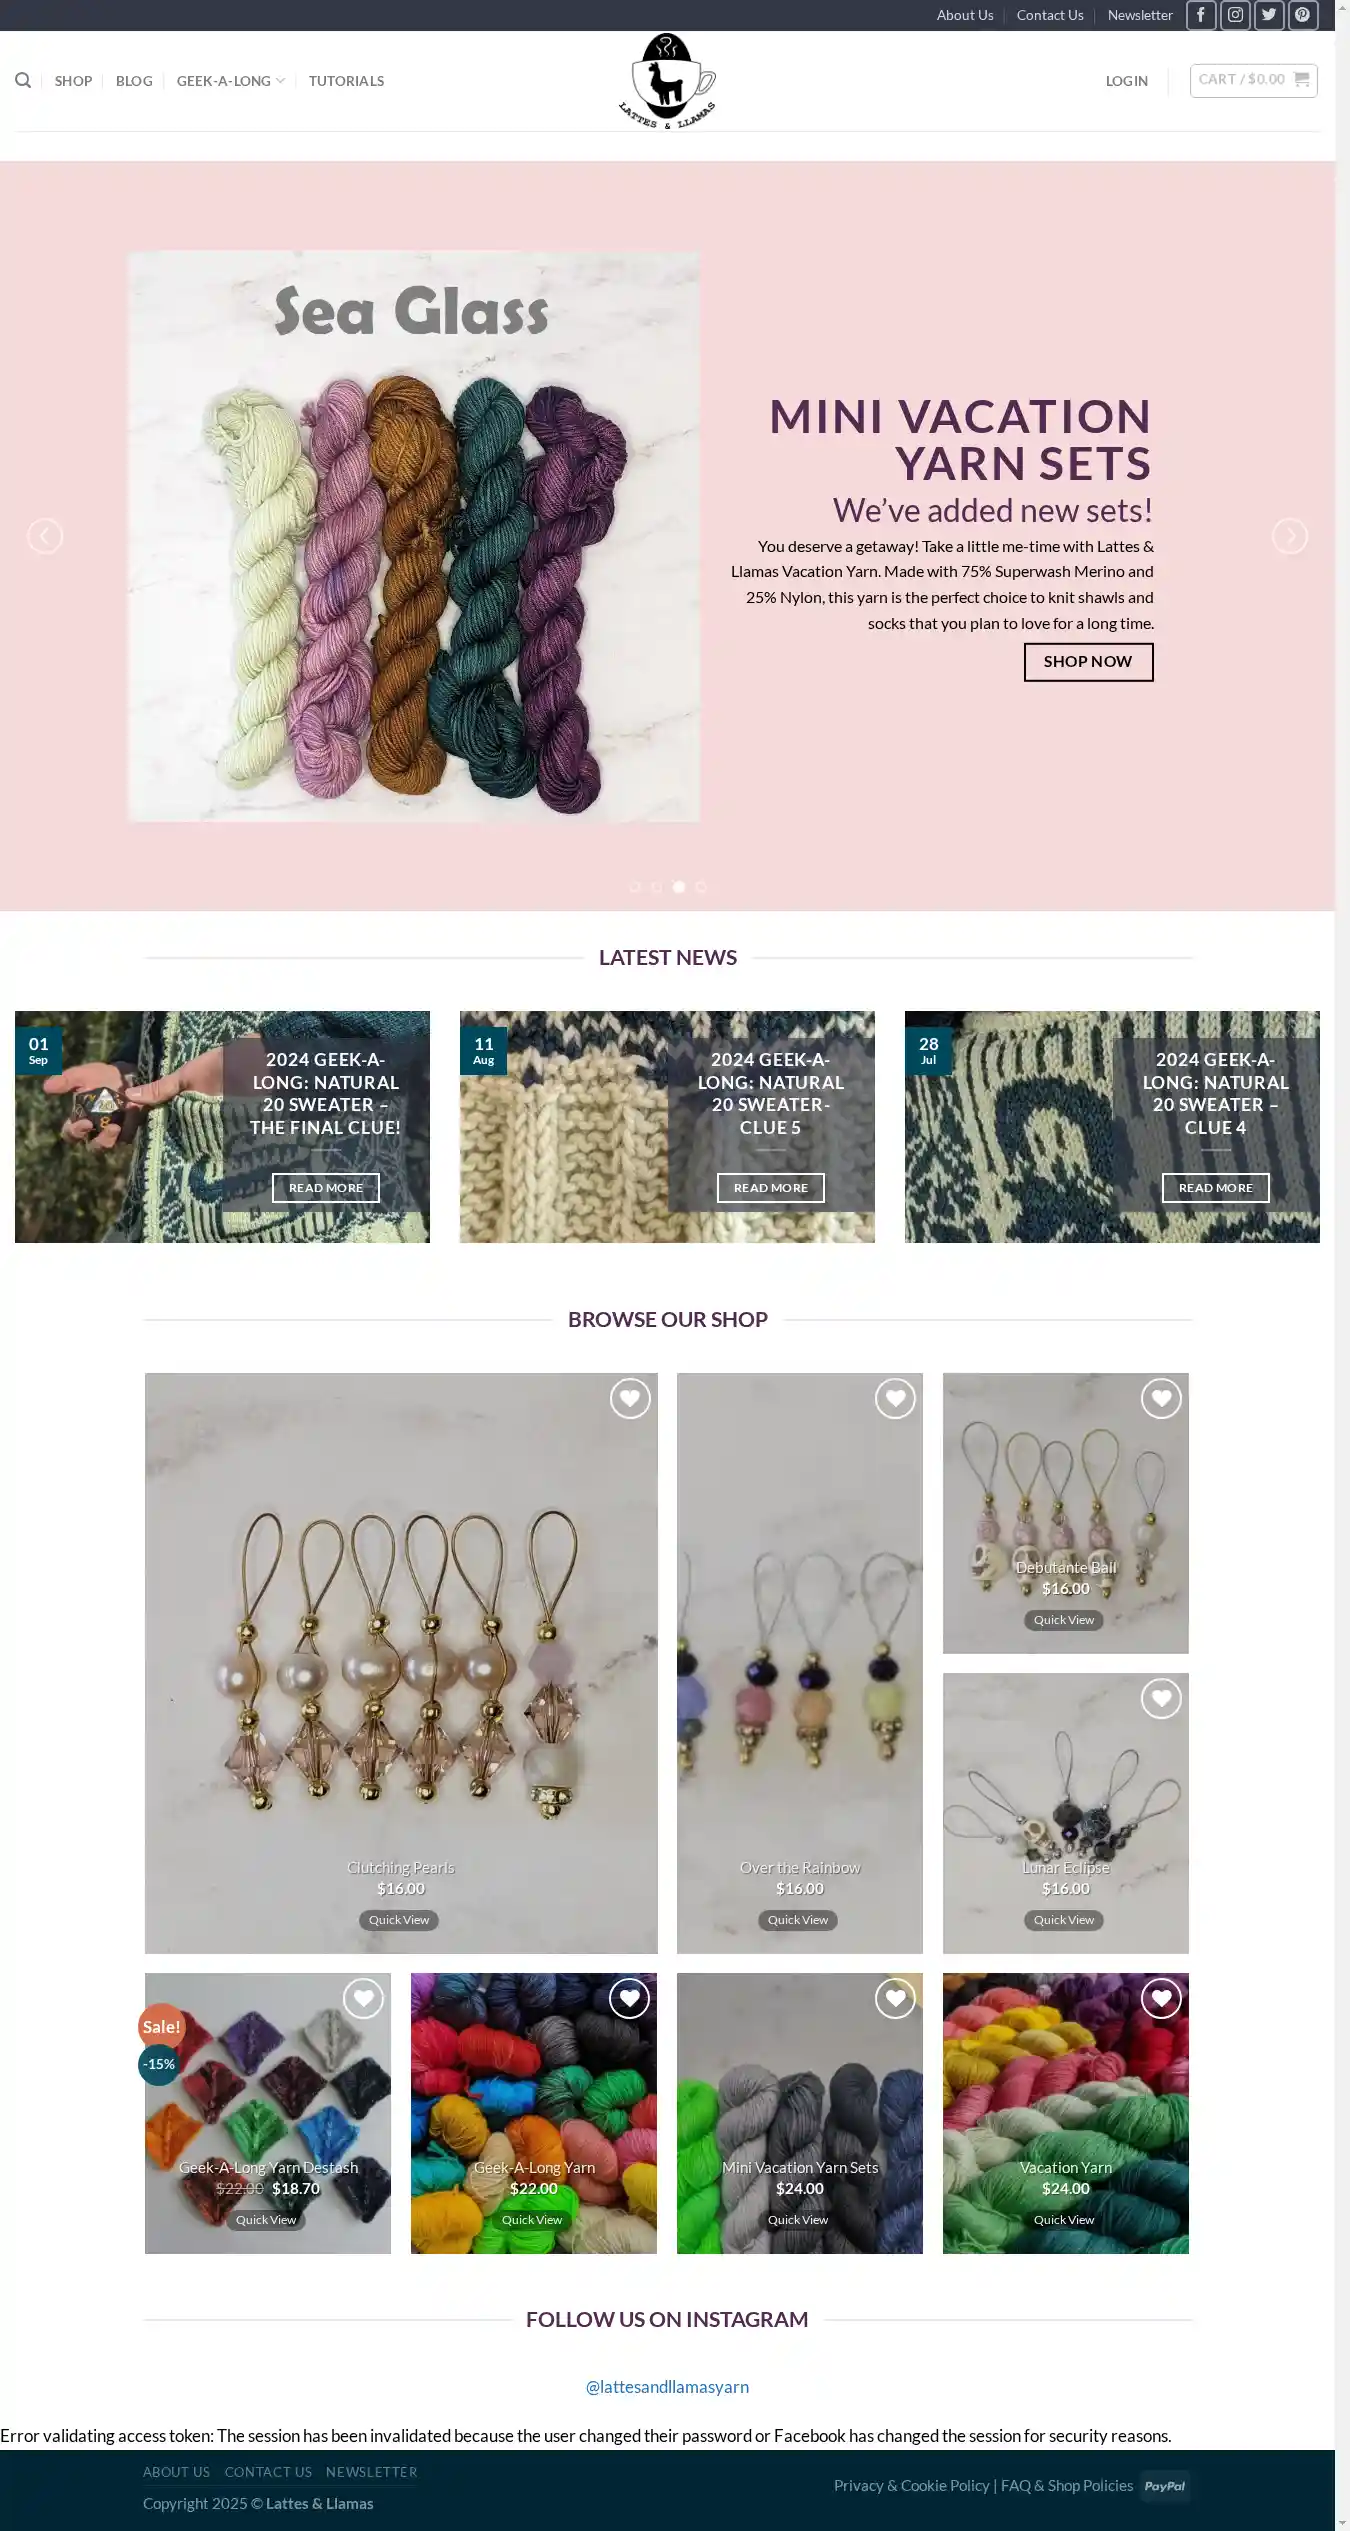Read more about Sweater Clue 5
This screenshot has height=2531, width=1350.
coord(771,1188)
